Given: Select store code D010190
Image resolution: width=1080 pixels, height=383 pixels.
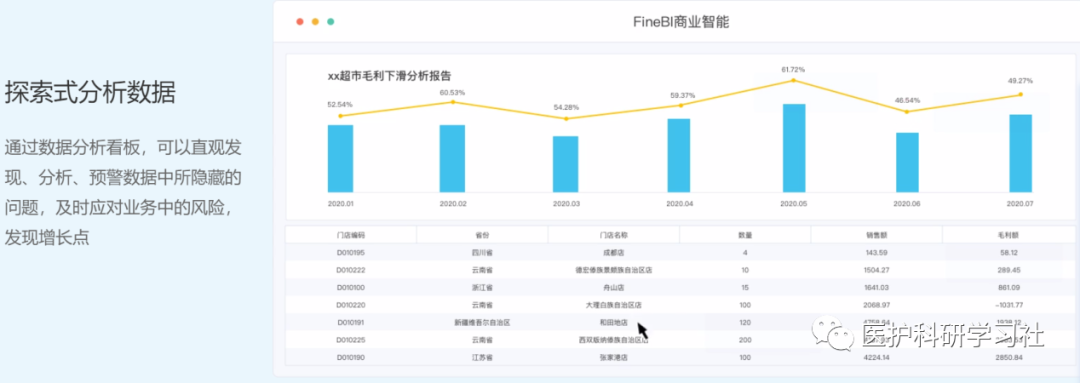Looking at the screenshot, I should point(351,358).
